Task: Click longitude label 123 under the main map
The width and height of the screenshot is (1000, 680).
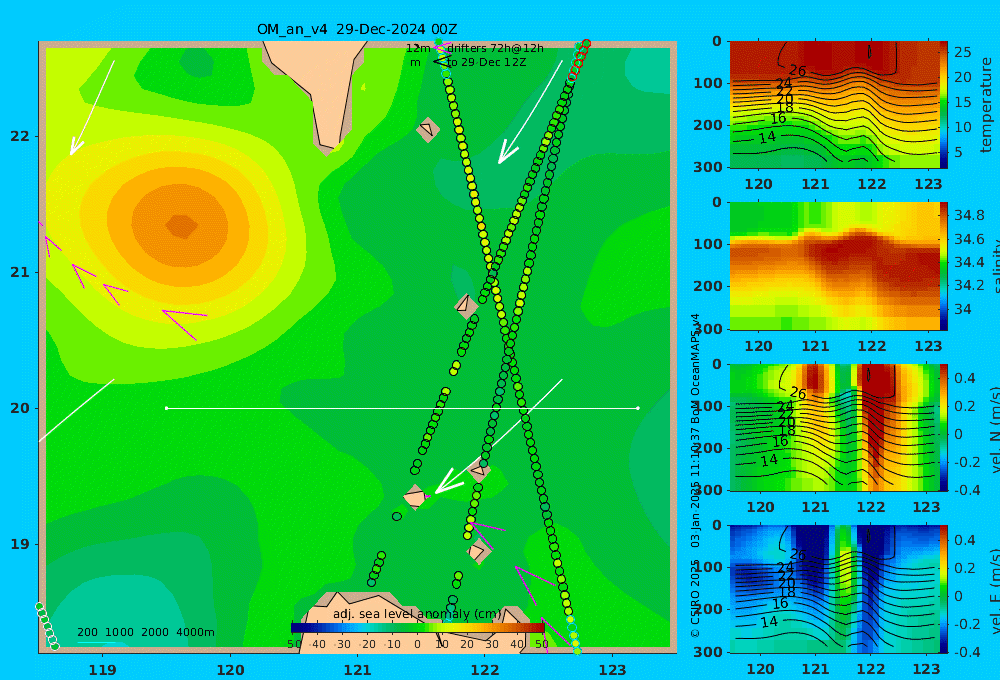Action: coord(613,670)
